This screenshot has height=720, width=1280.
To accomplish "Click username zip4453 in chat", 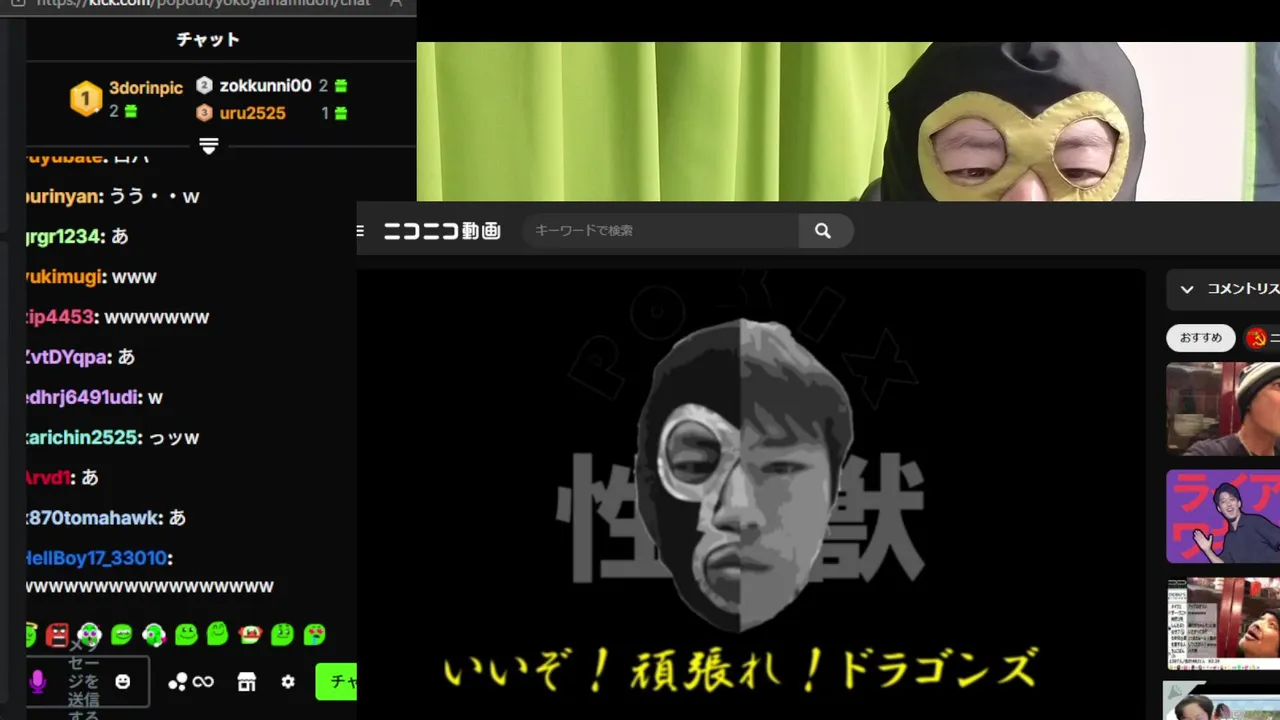I will click(61, 317).
